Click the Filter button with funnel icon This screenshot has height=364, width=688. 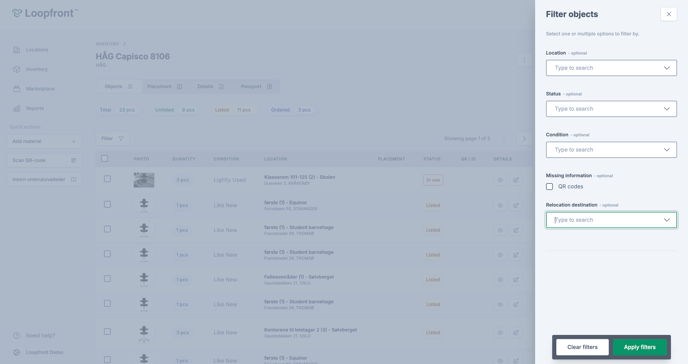point(112,139)
